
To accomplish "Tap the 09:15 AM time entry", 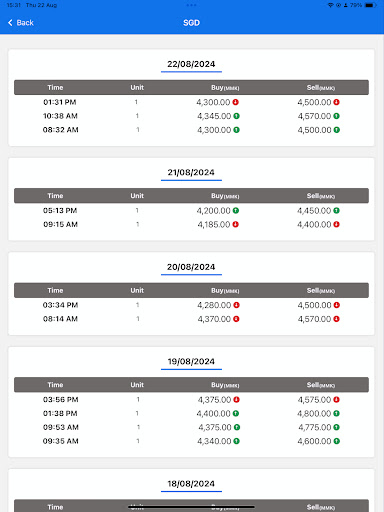I will [60, 224].
